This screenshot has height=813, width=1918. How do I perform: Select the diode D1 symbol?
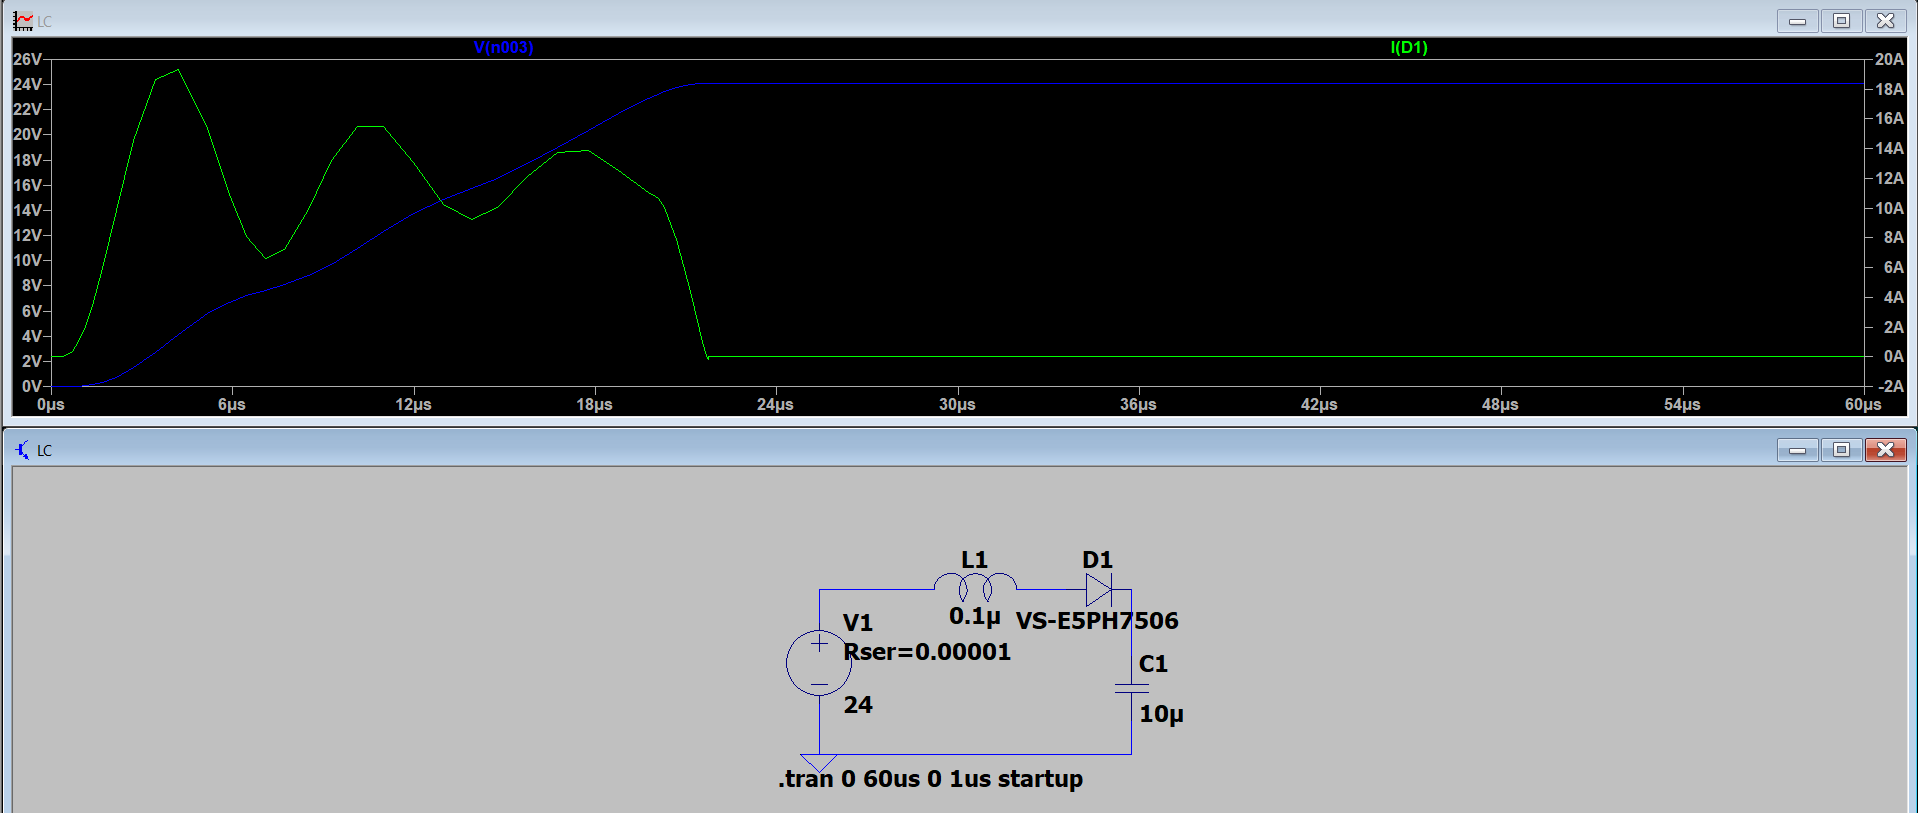click(x=1099, y=590)
